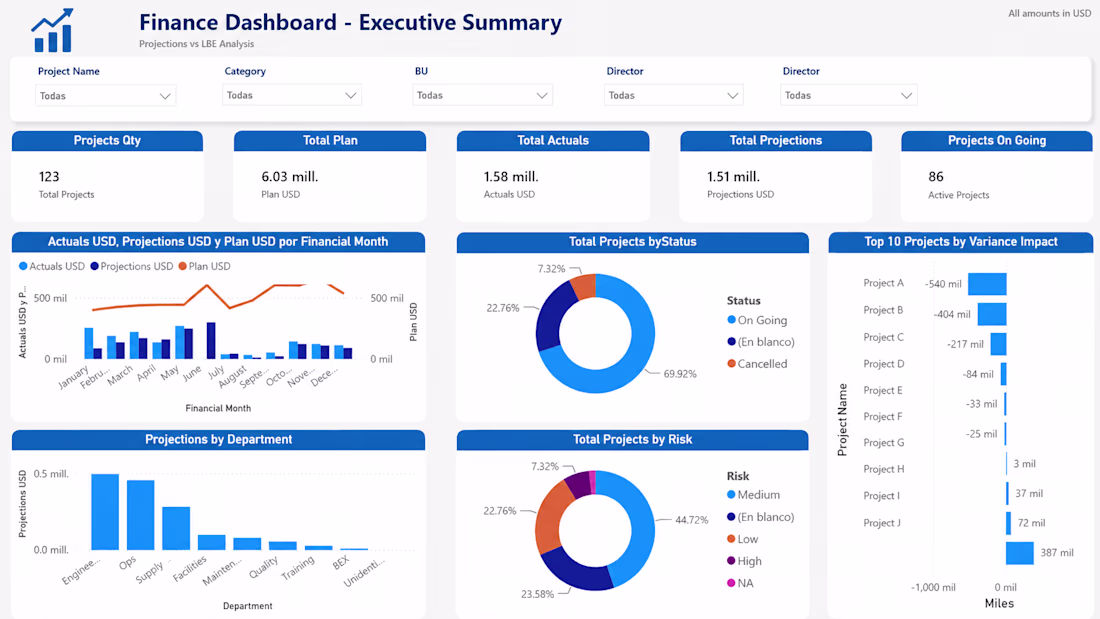Select the Engineering department bar
1100x619 pixels.
[105, 512]
